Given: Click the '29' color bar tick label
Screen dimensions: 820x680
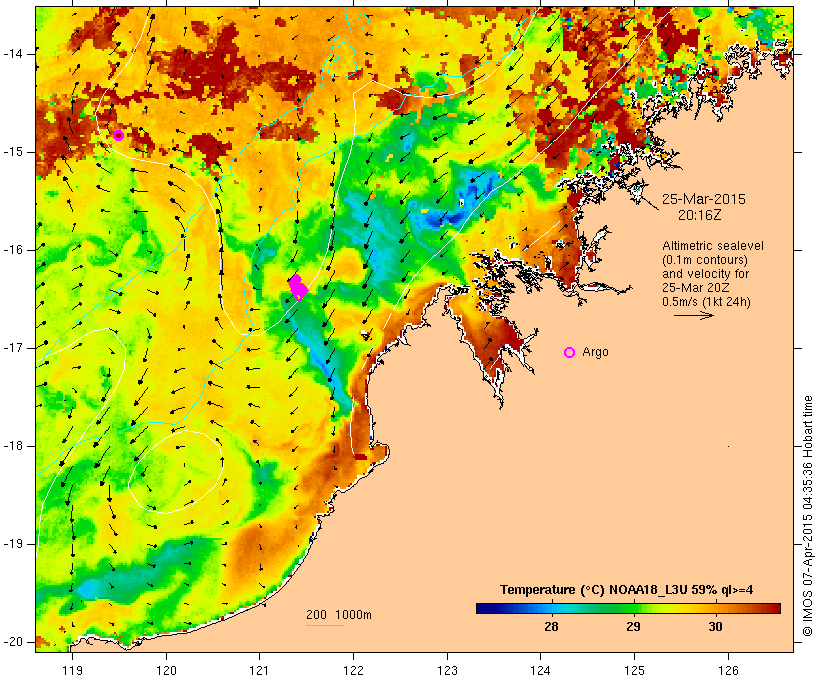Looking at the screenshot, I should pos(633,626).
